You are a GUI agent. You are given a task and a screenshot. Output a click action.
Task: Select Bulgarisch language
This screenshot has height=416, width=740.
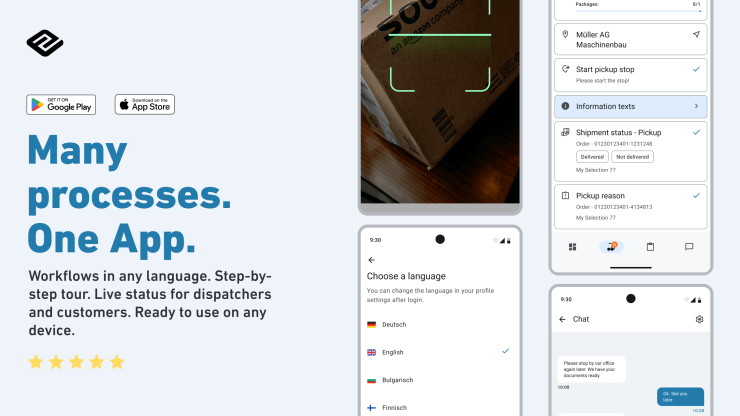pos(439,380)
